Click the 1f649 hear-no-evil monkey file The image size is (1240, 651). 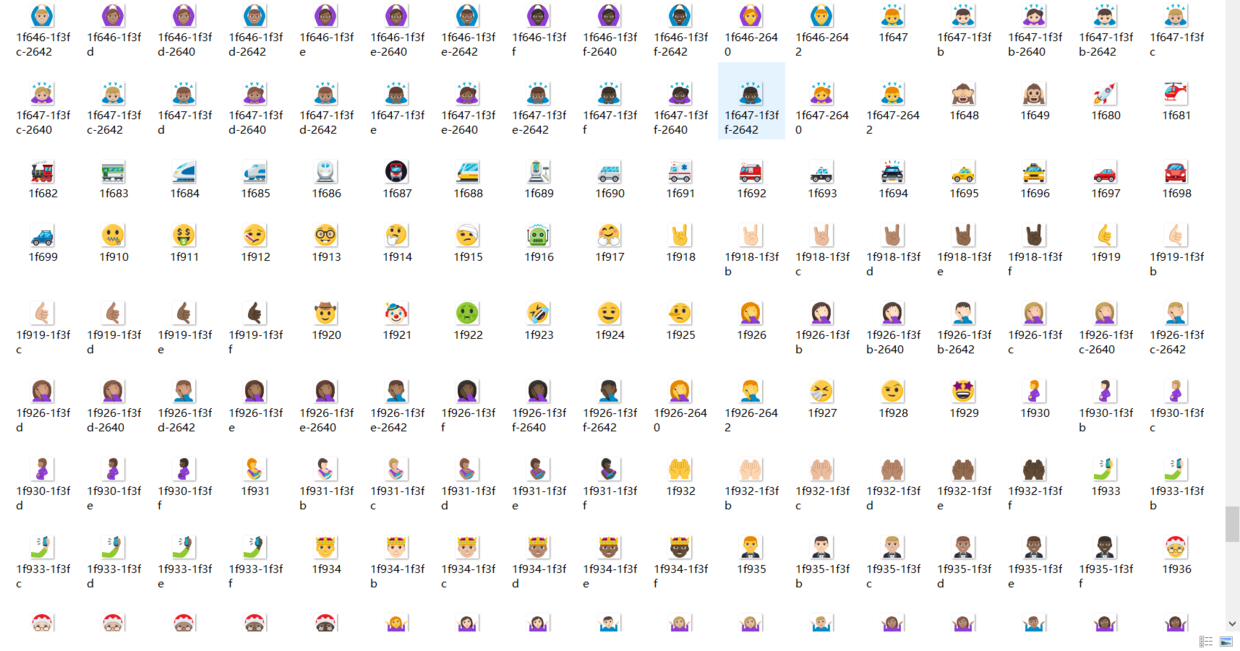point(1035,102)
